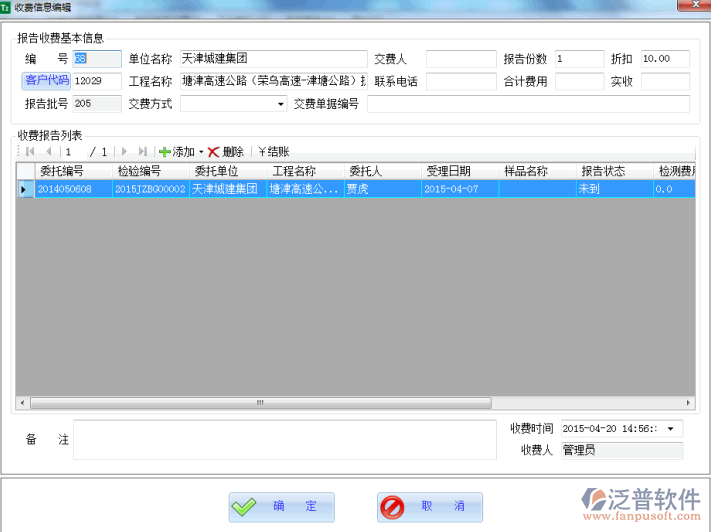The width and height of the screenshot is (711, 532).
Task: Select cell 2015JZBG00002 in the table
Action: click(x=151, y=189)
